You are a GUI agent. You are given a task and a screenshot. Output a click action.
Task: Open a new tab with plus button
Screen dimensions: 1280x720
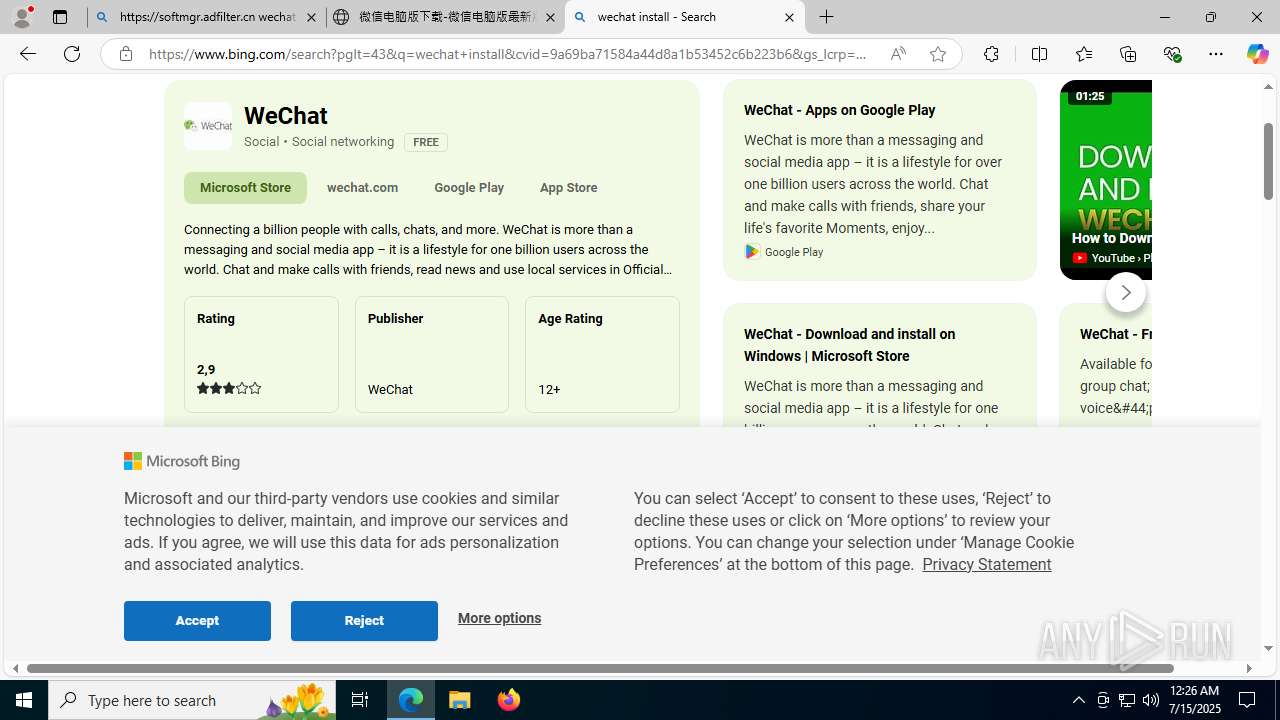coord(827,17)
